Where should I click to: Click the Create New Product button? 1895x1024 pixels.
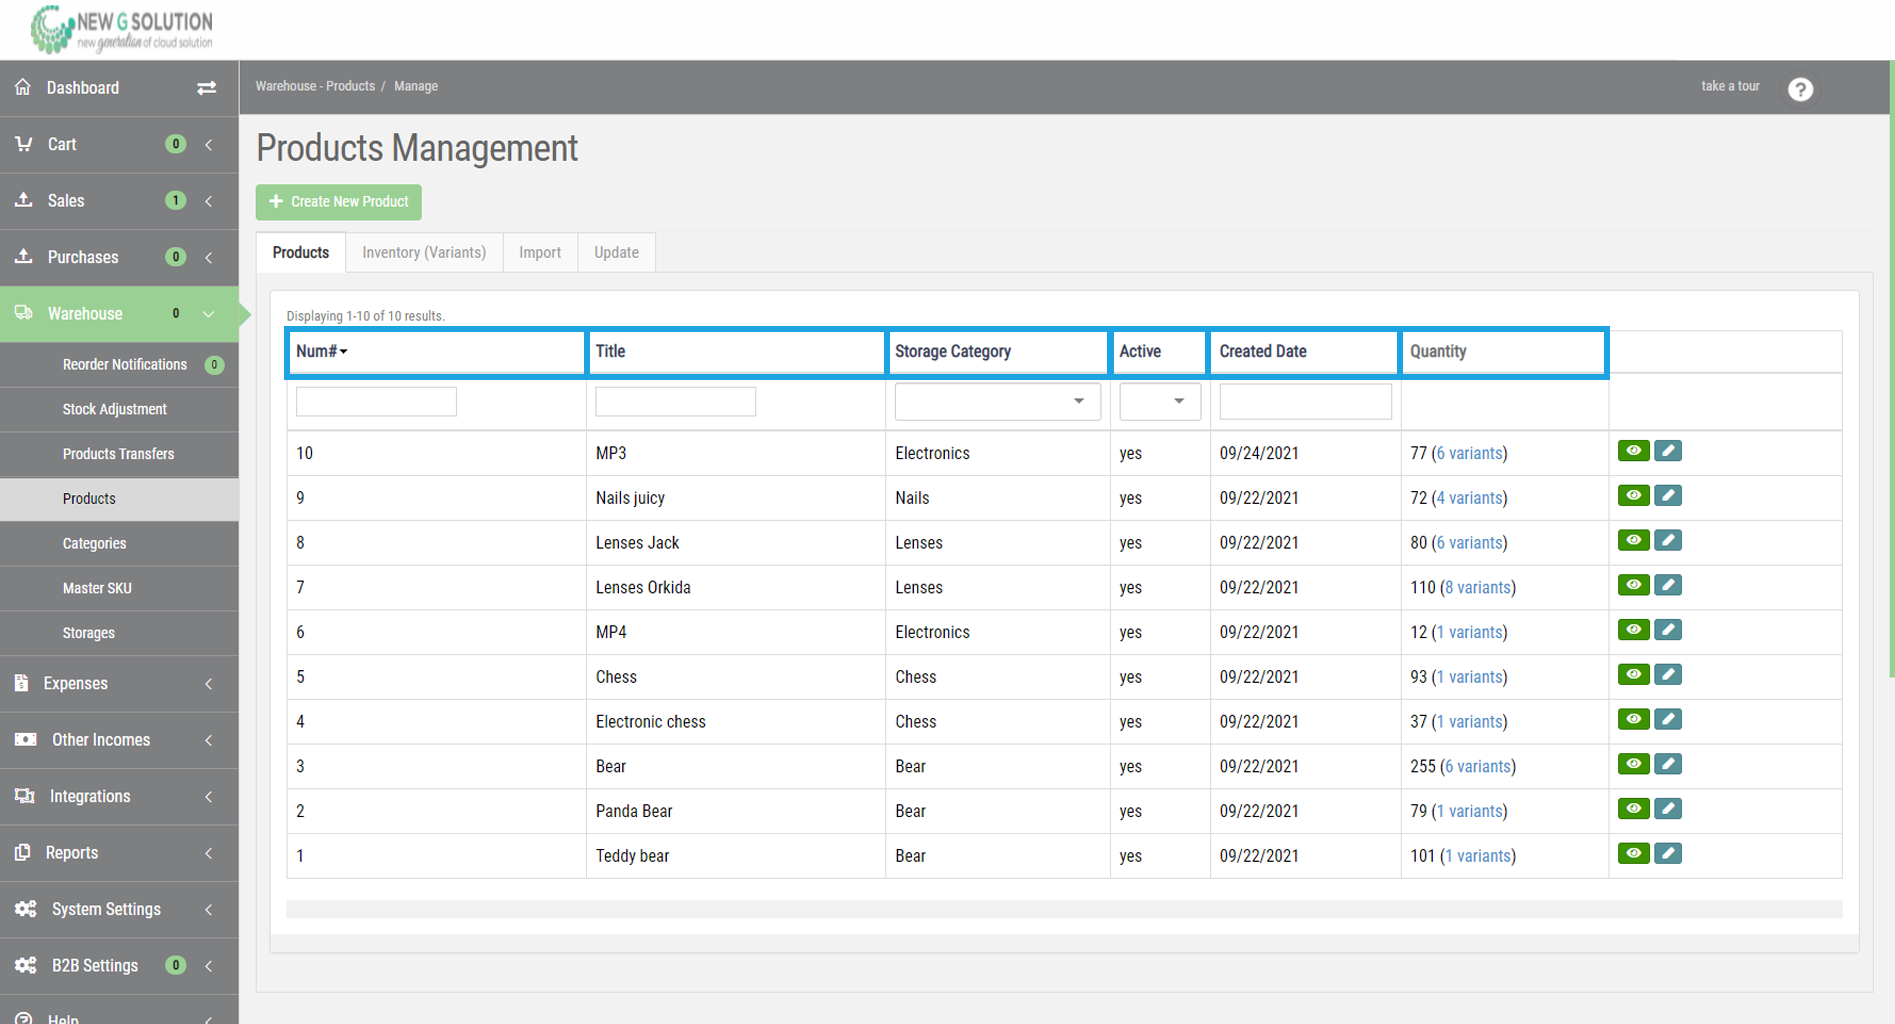[339, 202]
